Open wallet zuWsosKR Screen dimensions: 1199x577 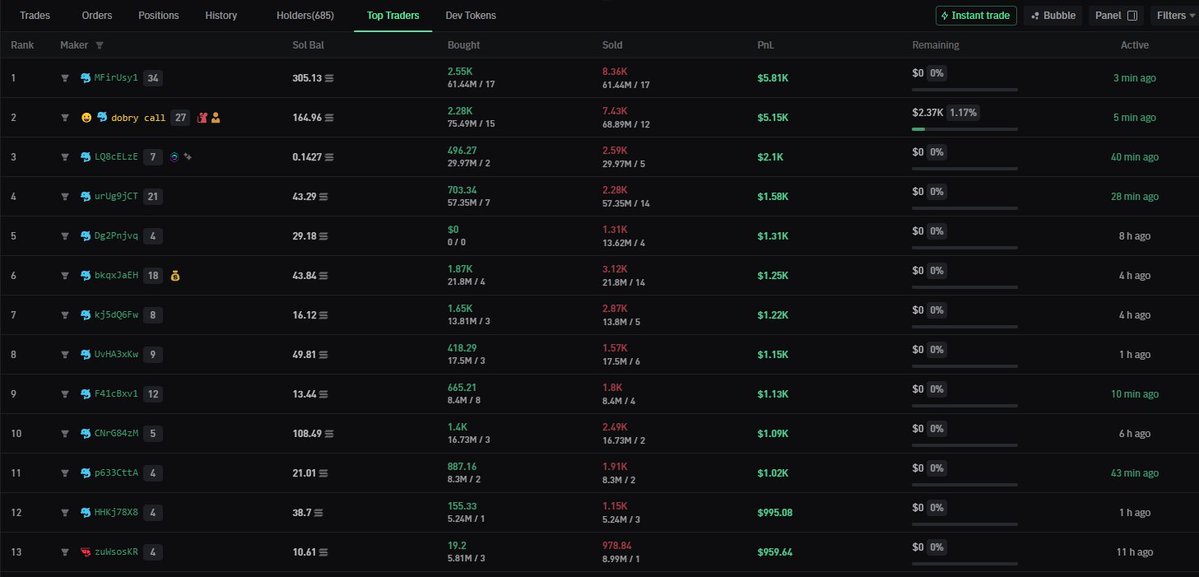116,552
